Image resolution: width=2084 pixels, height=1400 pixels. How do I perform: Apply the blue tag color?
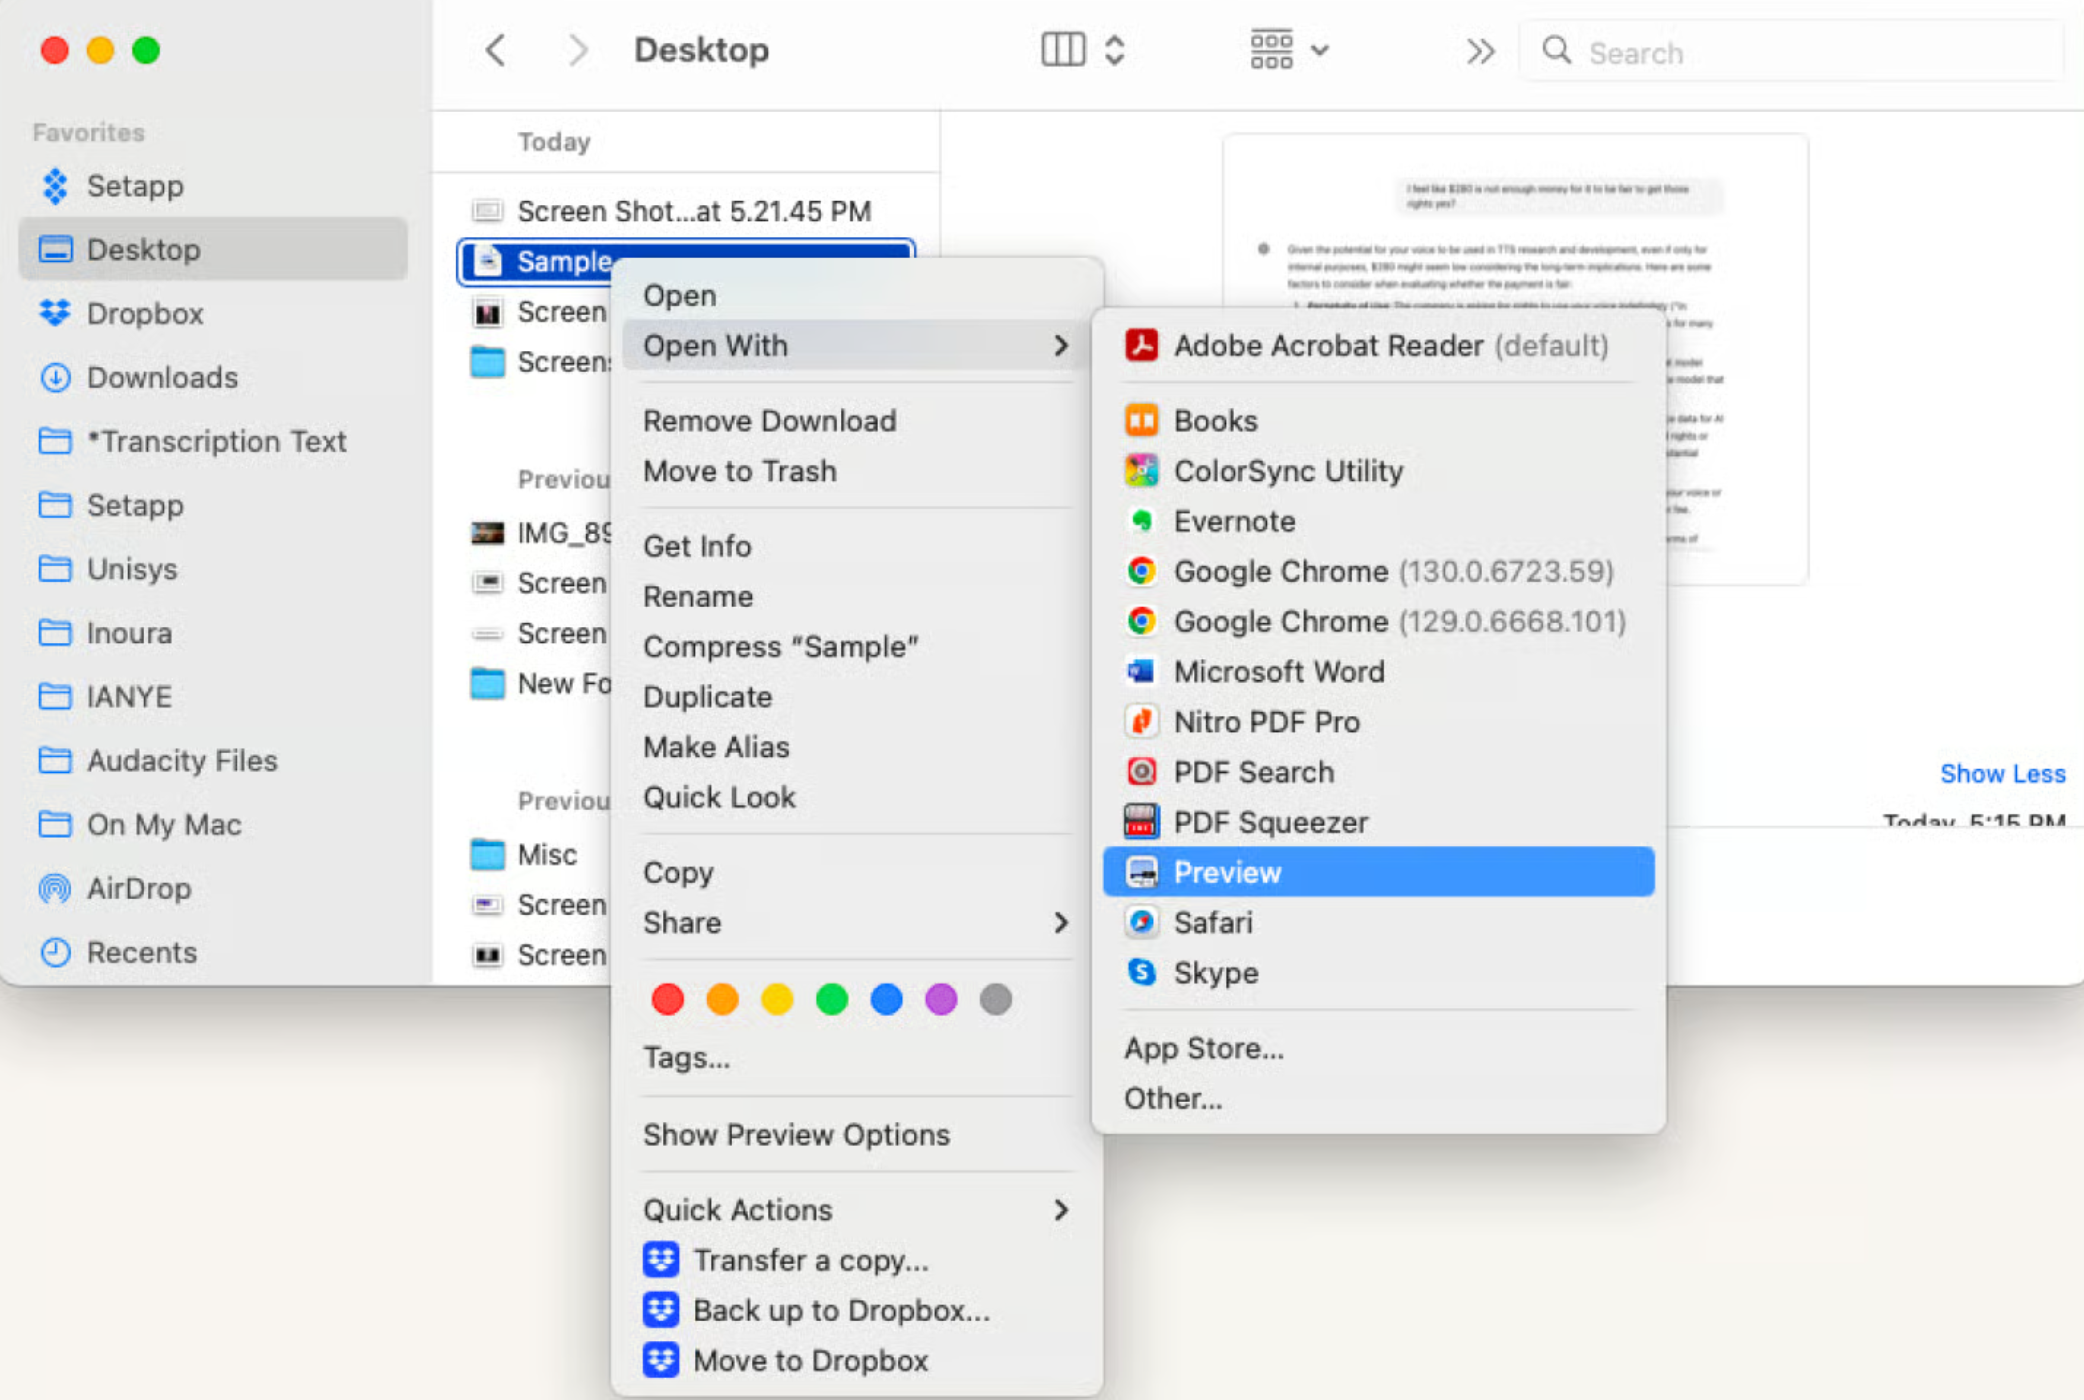click(886, 998)
